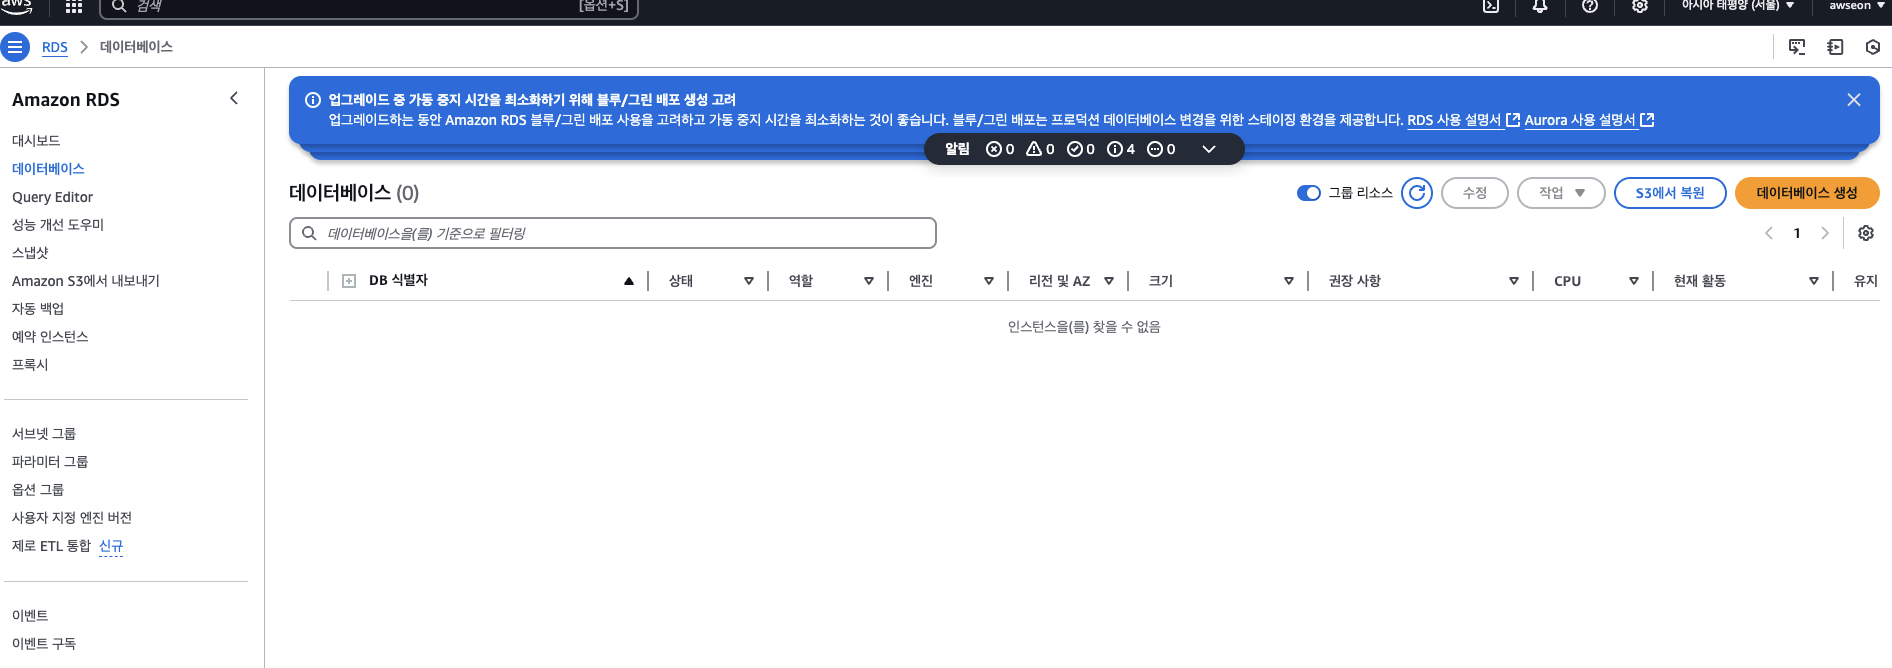Open the hexagon clock icon at far right
This screenshot has height=668, width=1892.
click(x=1873, y=47)
